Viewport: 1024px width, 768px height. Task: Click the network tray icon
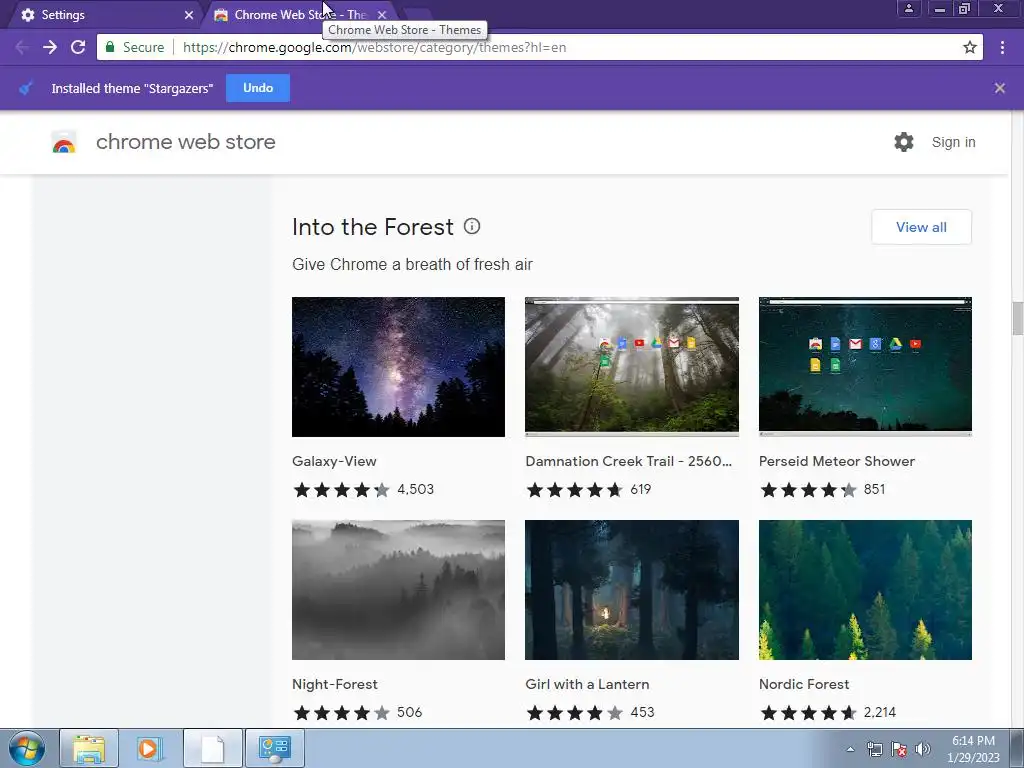click(x=874, y=749)
